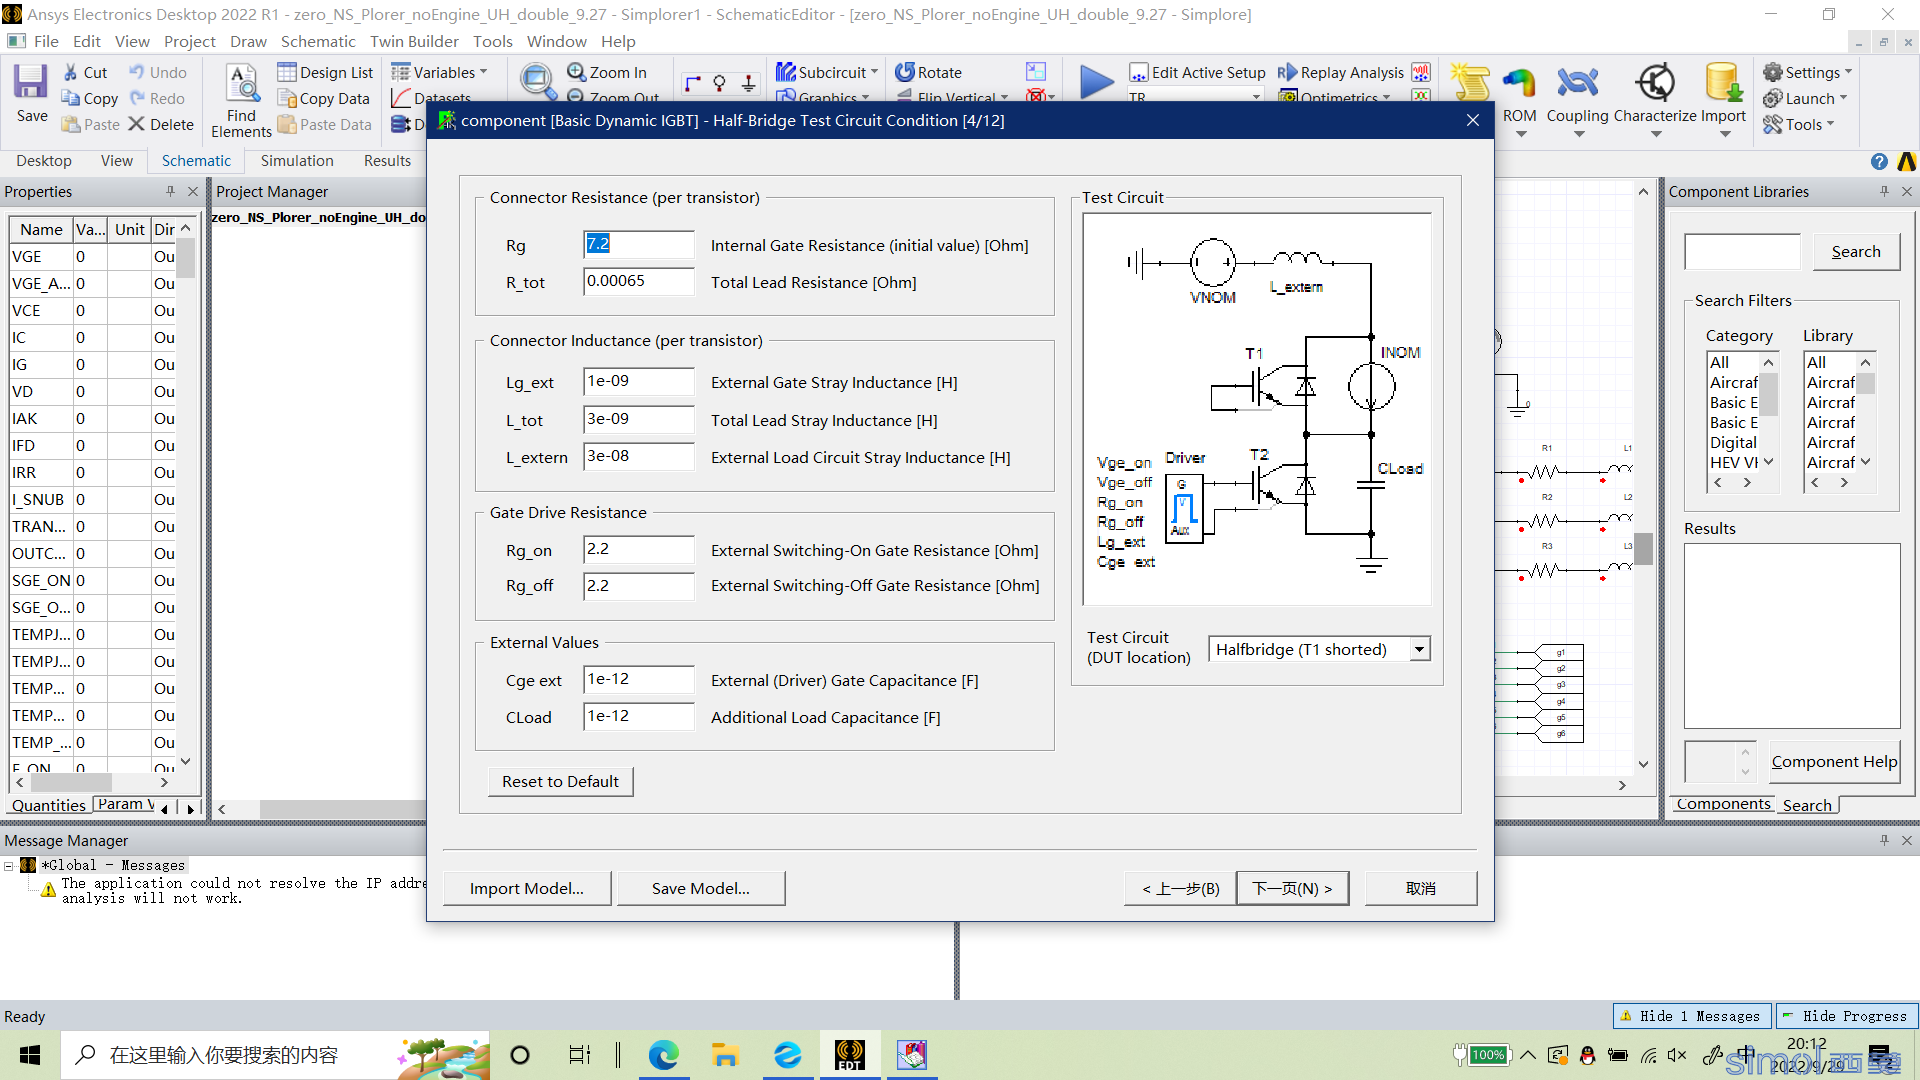Click the ground symbol tool icon
1920x1080 pixels.
[x=748, y=83]
